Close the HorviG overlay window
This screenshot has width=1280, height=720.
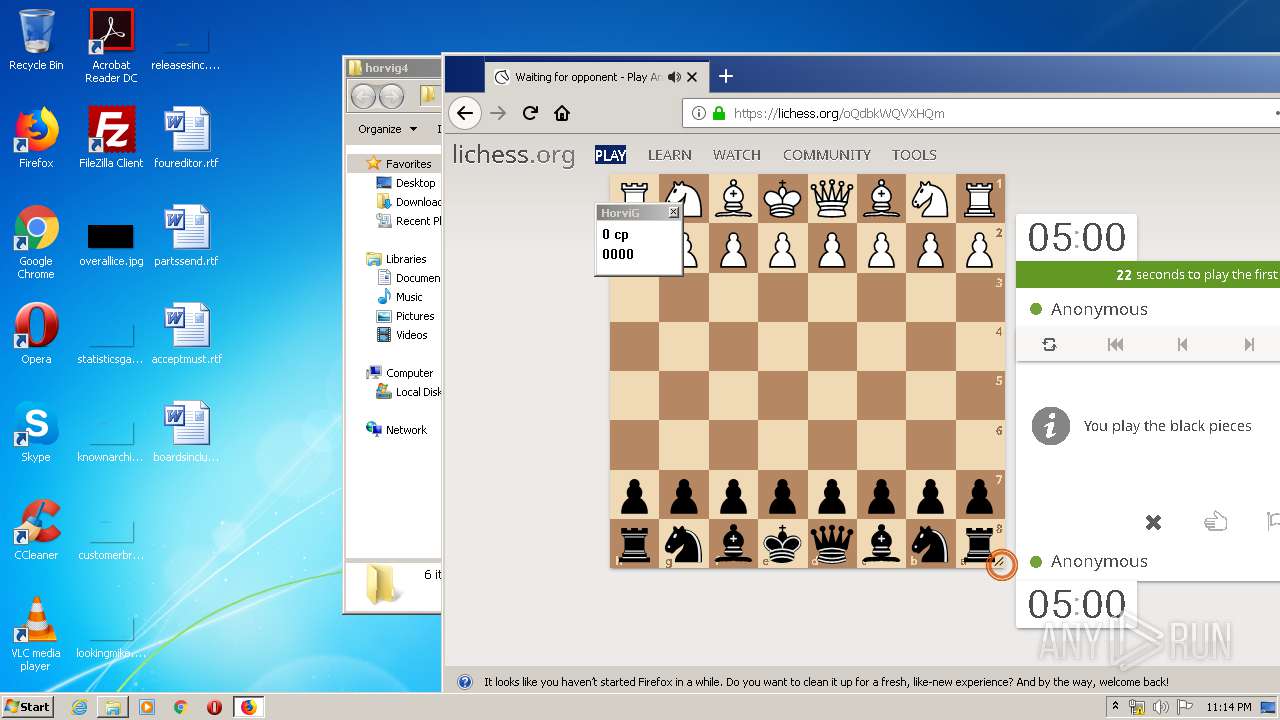[x=673, y=212]
